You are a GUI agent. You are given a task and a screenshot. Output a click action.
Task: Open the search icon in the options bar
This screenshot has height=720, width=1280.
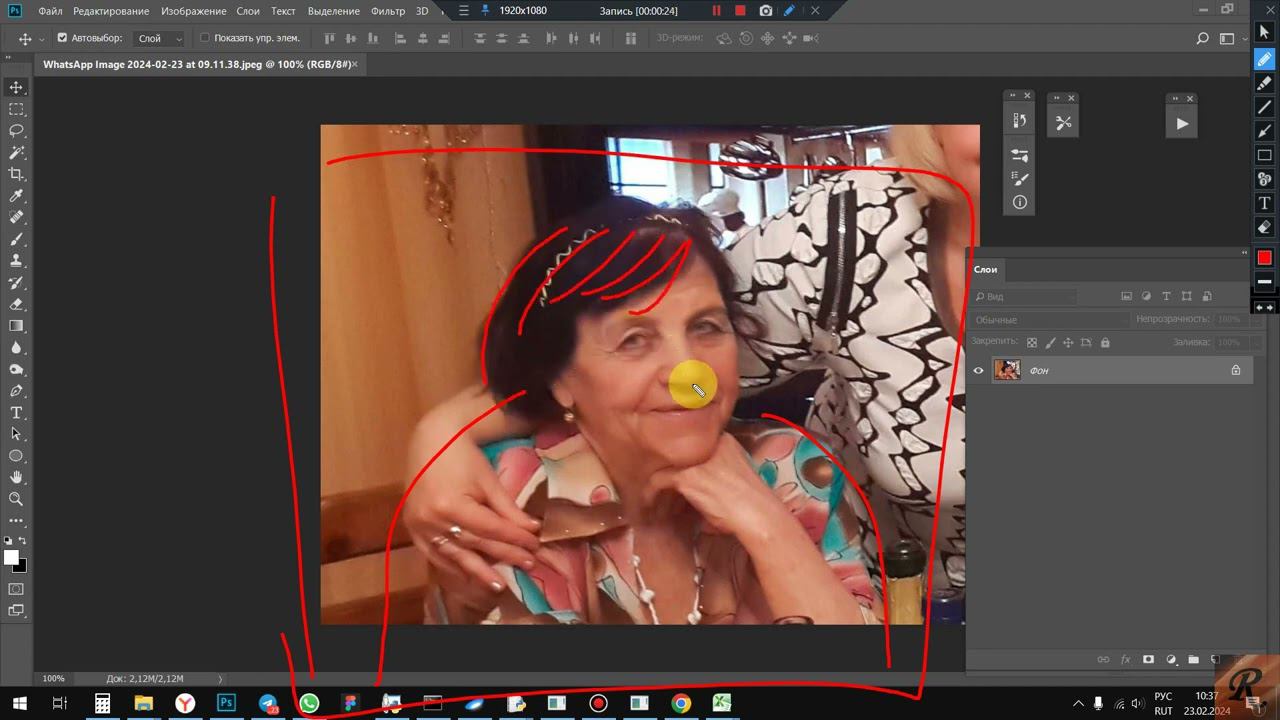coord(1203,38)
